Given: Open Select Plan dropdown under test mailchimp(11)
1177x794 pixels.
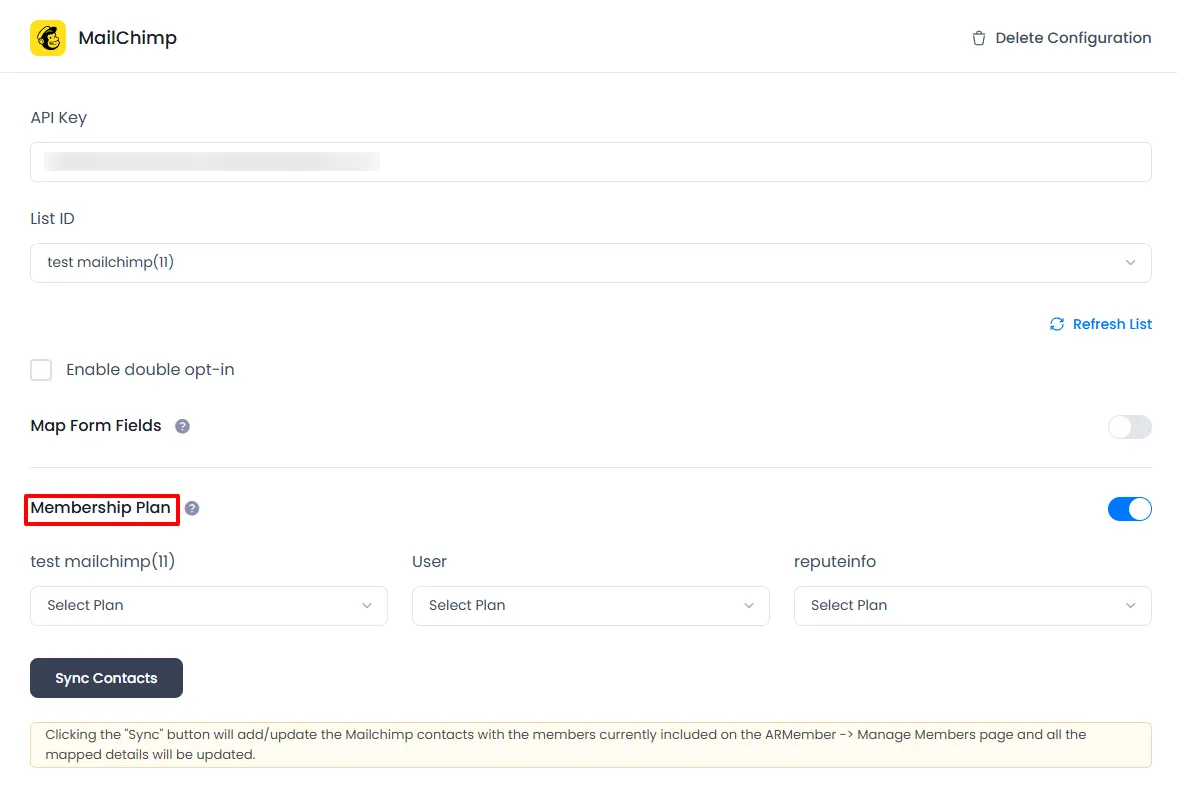Looking at the screenshot, I should [208, 606].
